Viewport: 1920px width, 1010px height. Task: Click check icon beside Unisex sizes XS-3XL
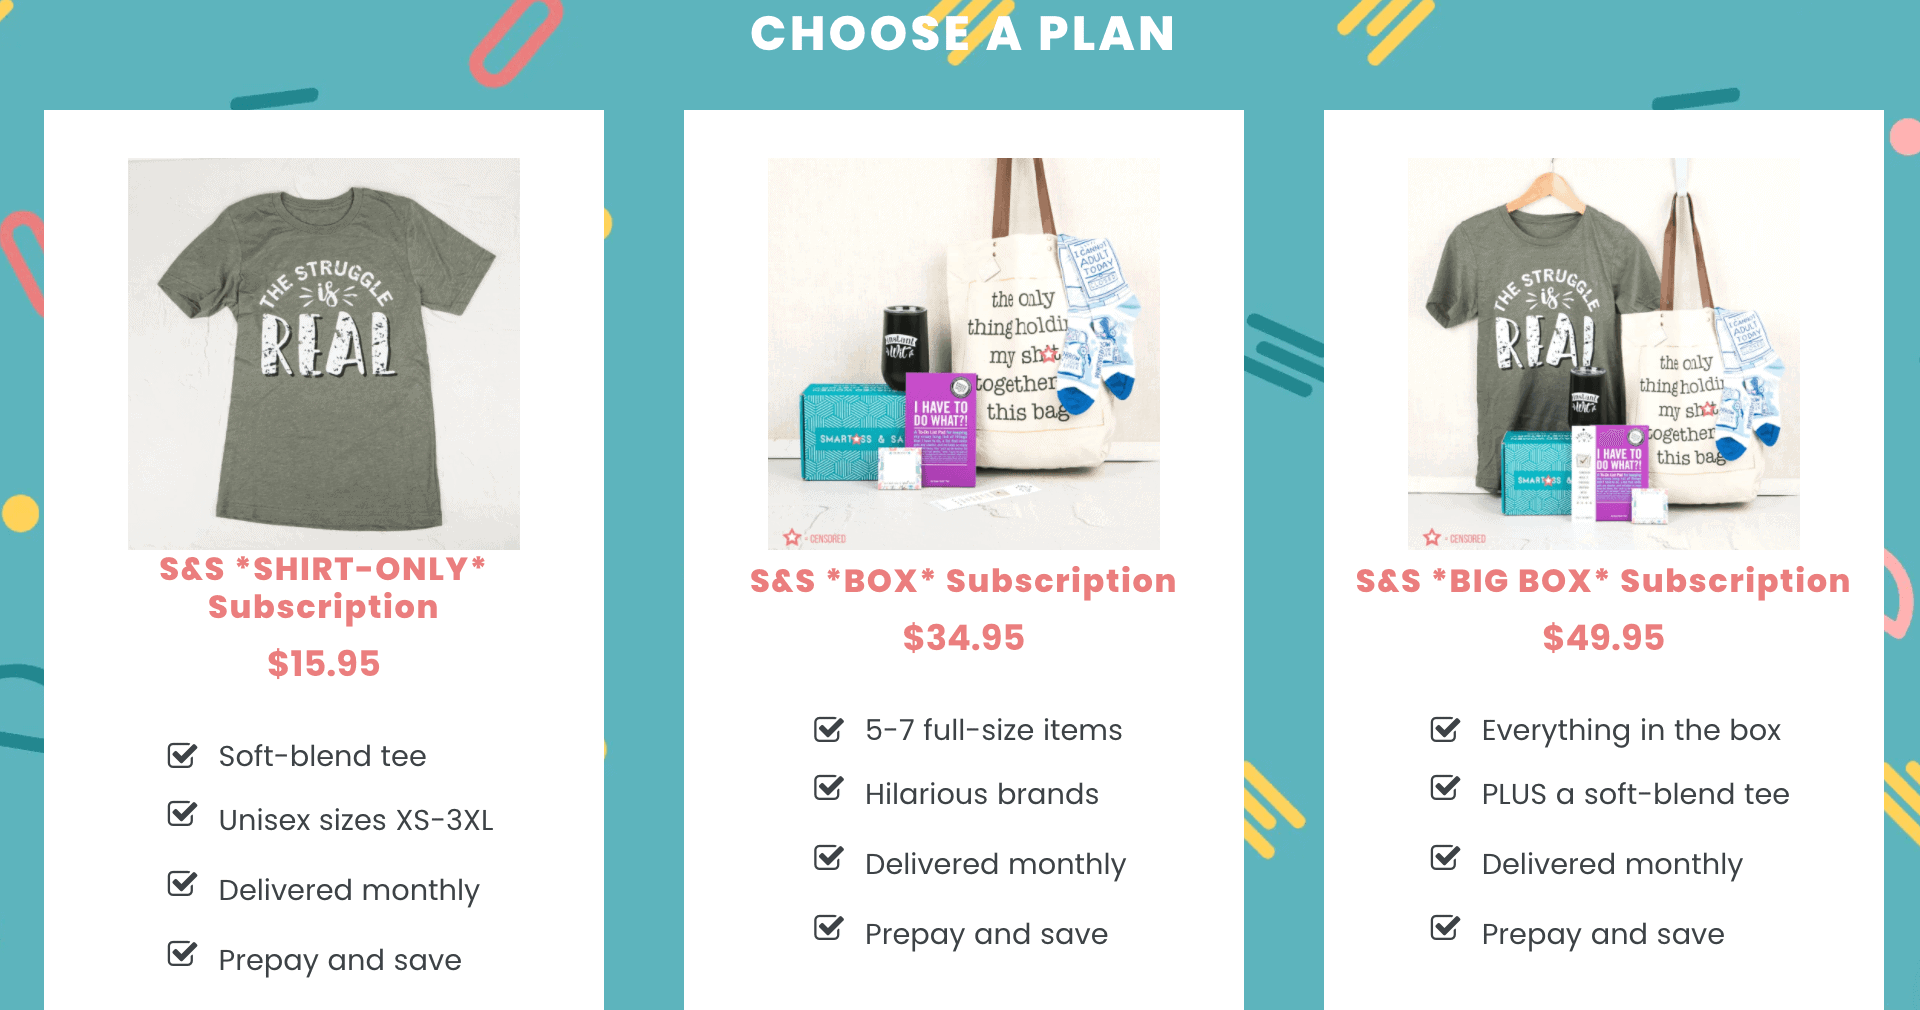182,814
